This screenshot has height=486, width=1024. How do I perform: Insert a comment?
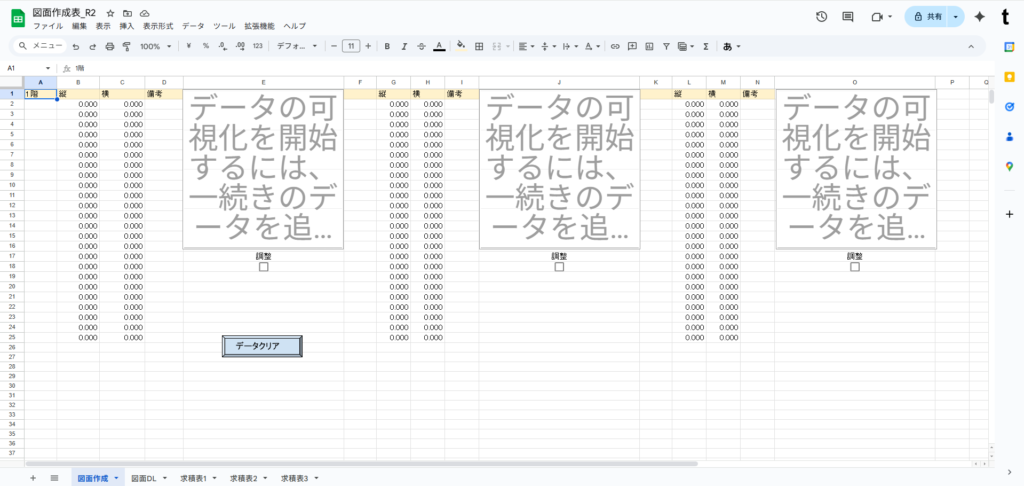[x=632, y=46]
